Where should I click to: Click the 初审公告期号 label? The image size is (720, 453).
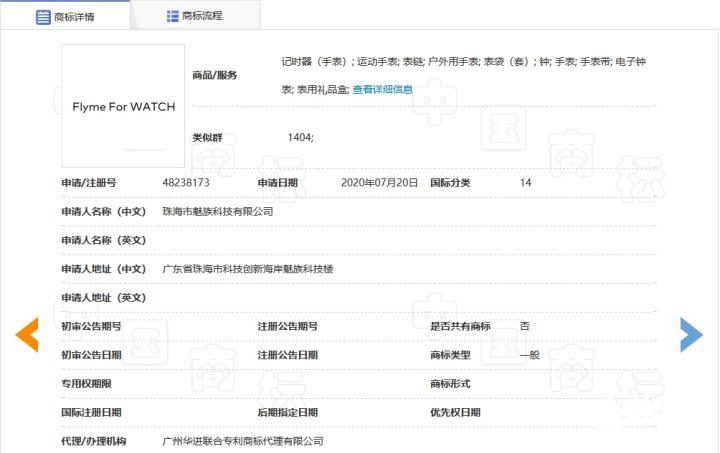[x=91, y=326]
